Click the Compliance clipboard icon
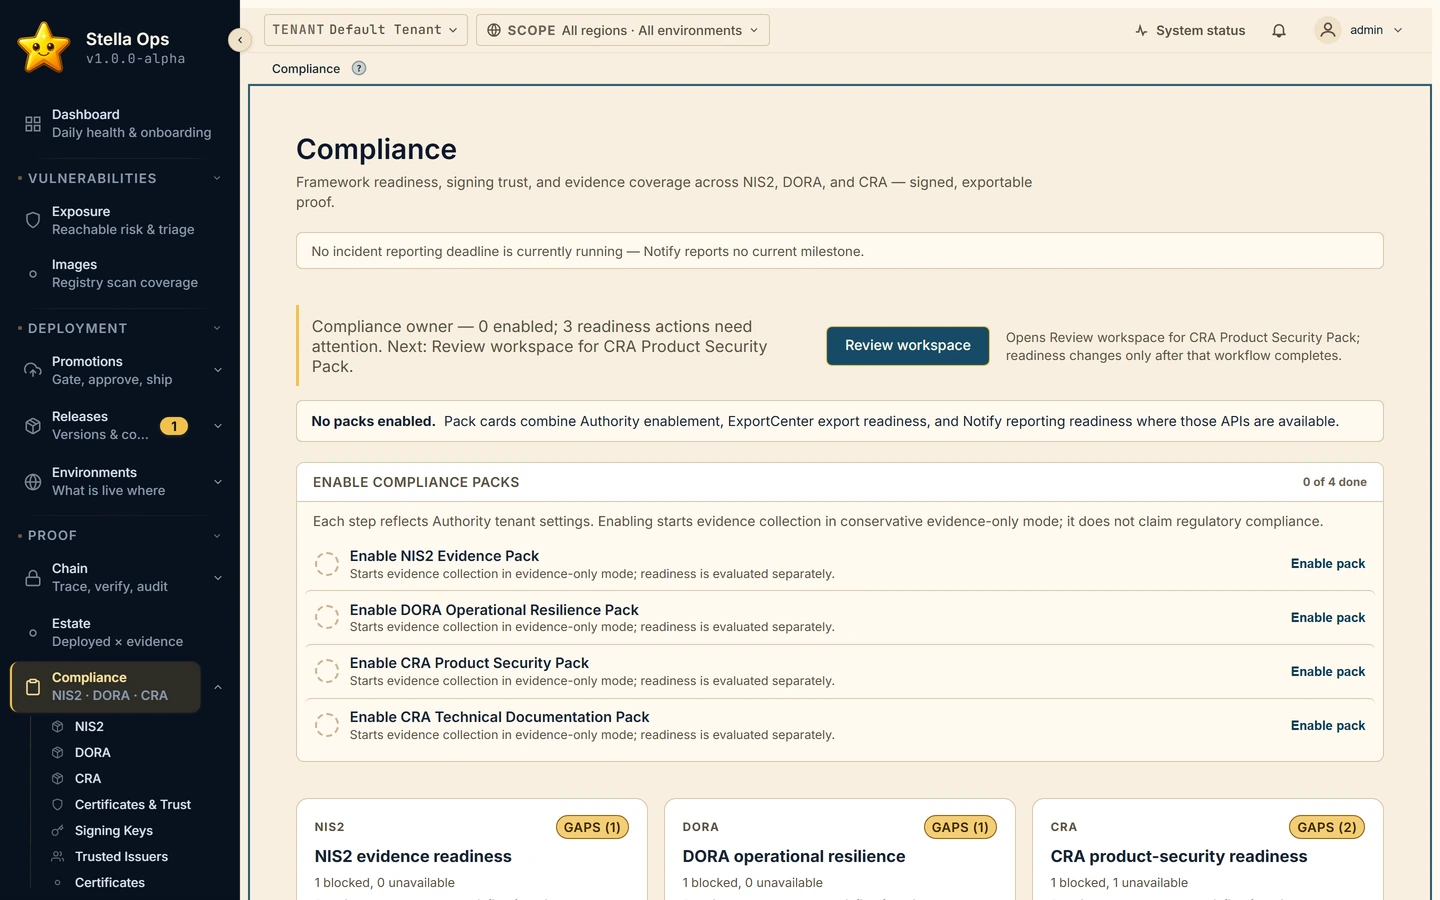Screen dimensions: 1440x900 point(33,687)
